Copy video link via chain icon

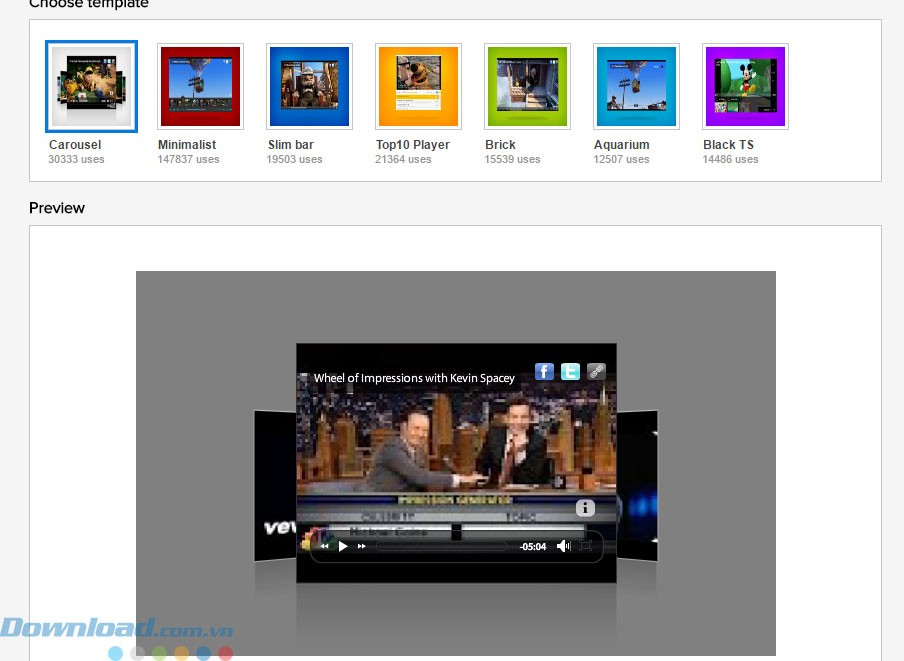596,372
